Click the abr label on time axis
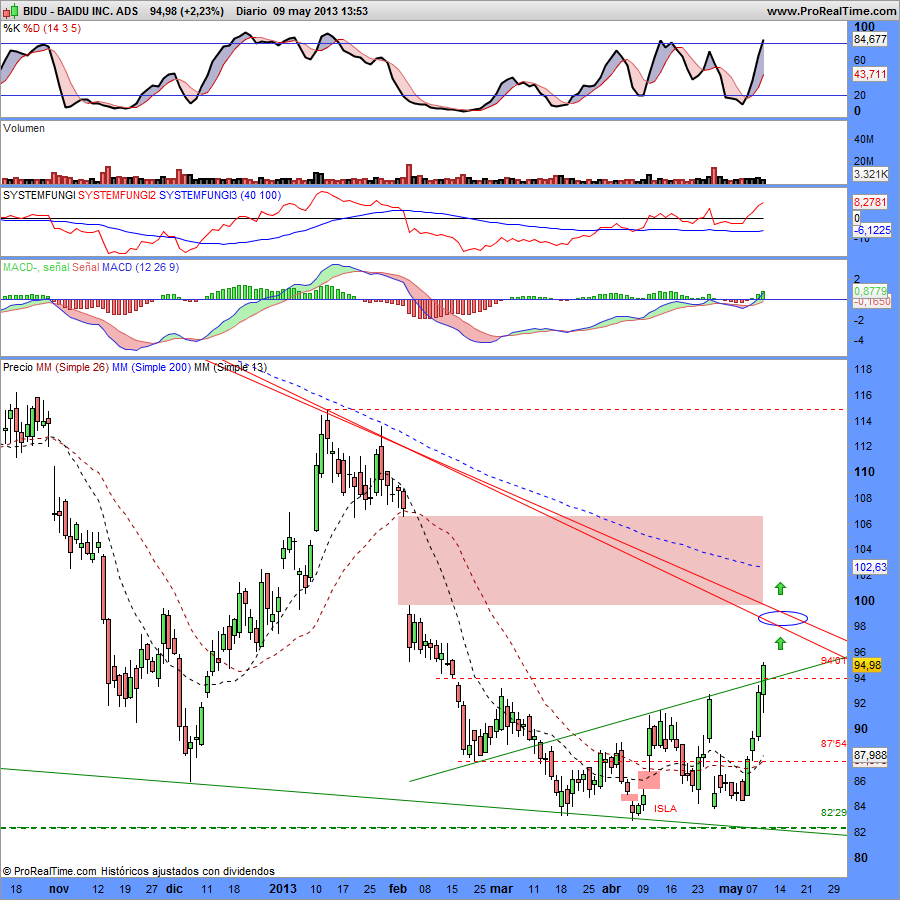900x900 pixels. point(611,889)
